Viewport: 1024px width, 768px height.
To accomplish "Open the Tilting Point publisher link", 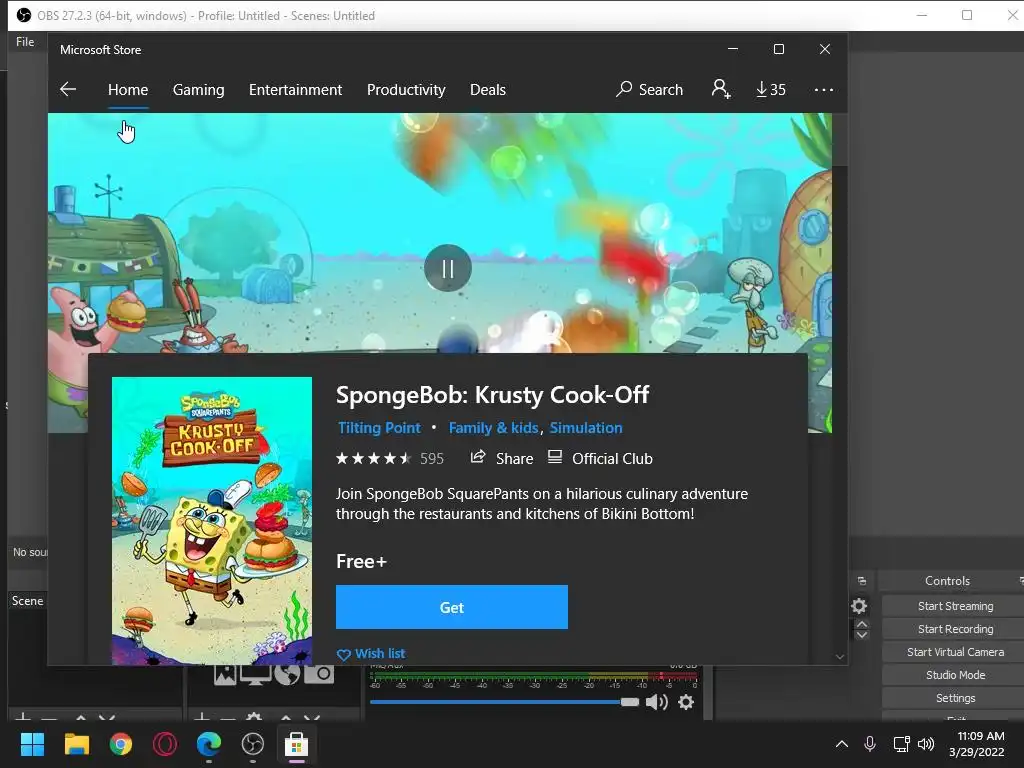I will click(379, 428).
